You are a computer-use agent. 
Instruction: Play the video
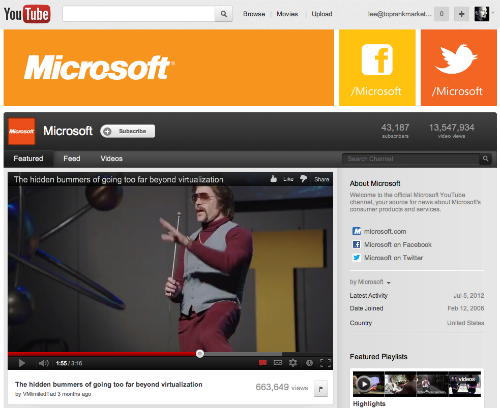click(x=22, y=363)
